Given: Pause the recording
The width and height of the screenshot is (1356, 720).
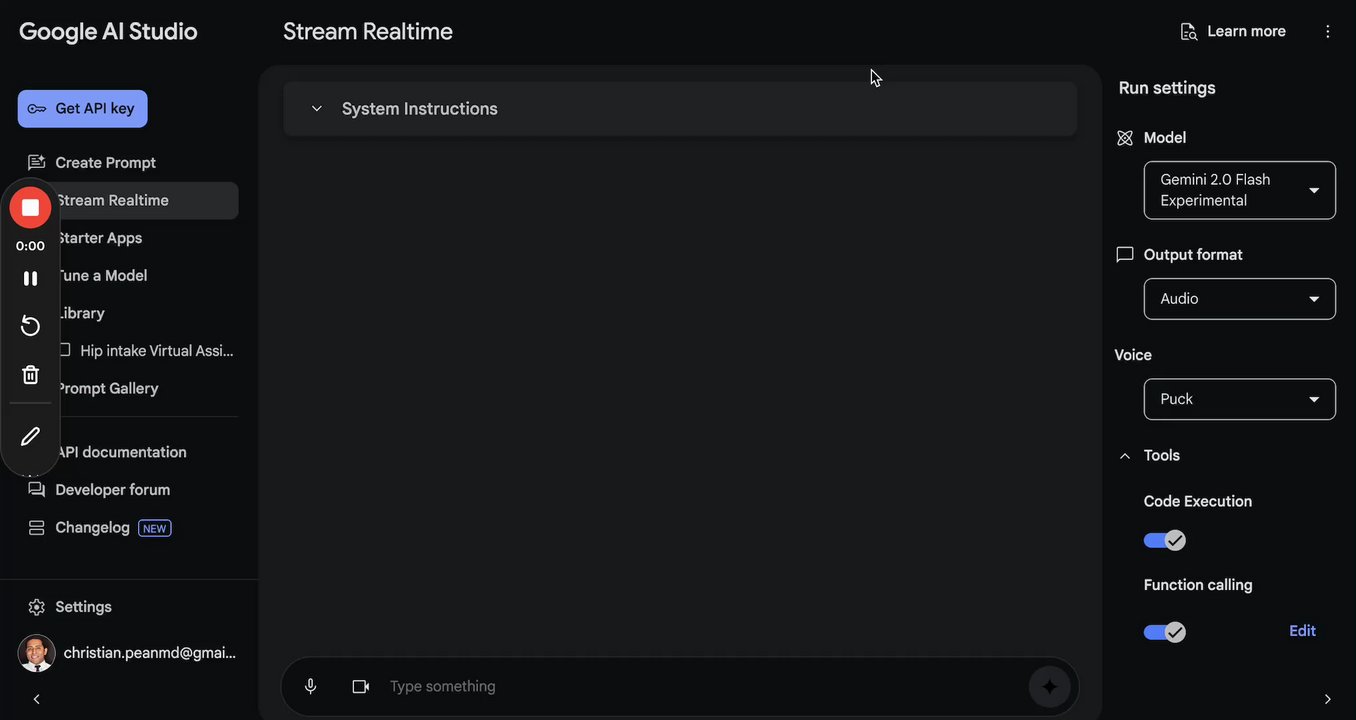Looking at the screenshot, I should pos(30,278).
